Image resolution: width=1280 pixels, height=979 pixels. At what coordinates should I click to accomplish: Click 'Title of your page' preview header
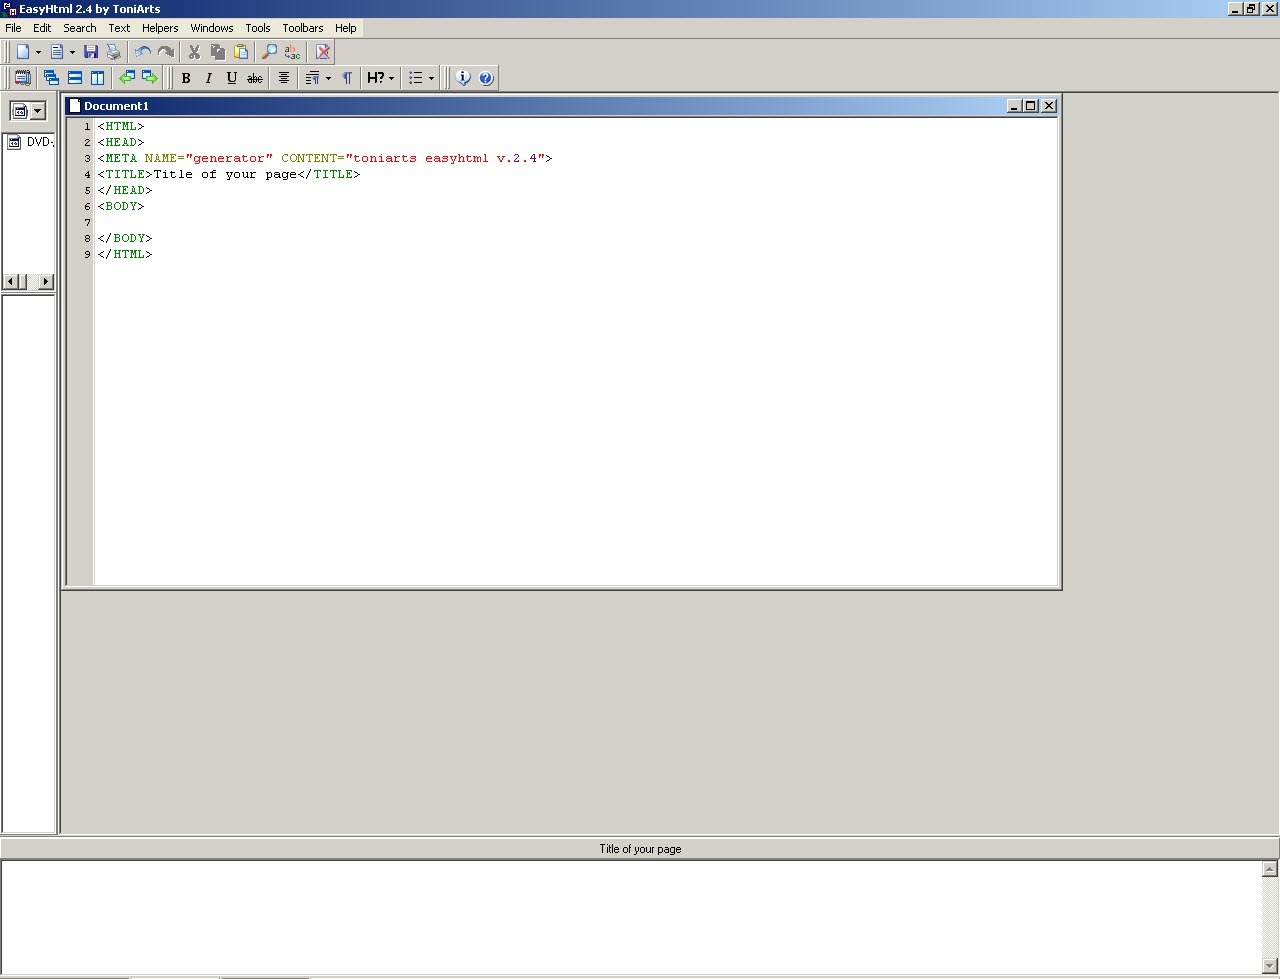click(640, 849)
